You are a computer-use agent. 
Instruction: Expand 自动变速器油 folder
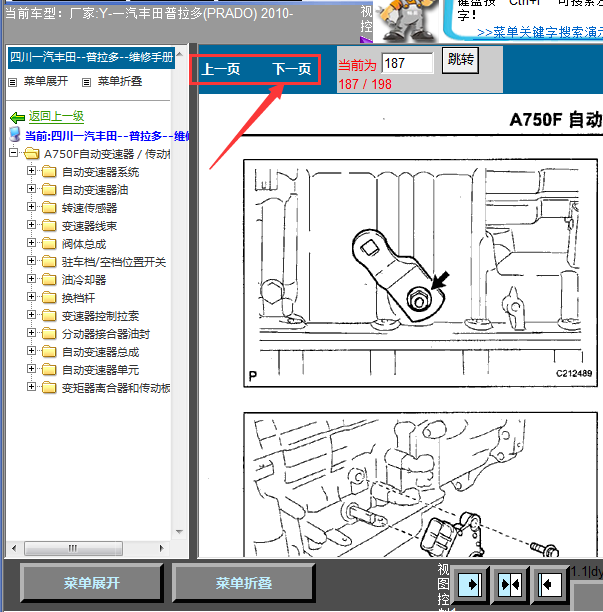(x=32, y=189)
